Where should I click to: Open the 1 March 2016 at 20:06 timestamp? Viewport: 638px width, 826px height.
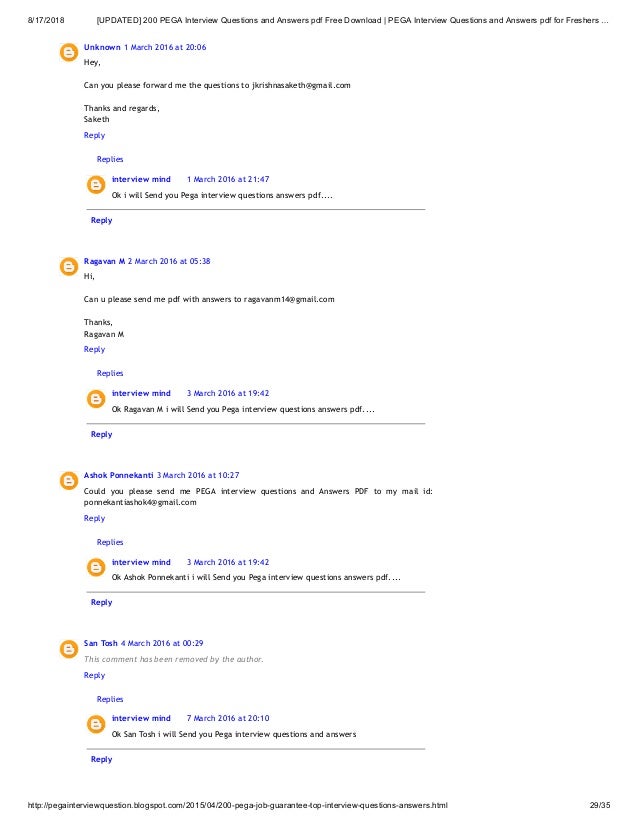coord(165,47)
